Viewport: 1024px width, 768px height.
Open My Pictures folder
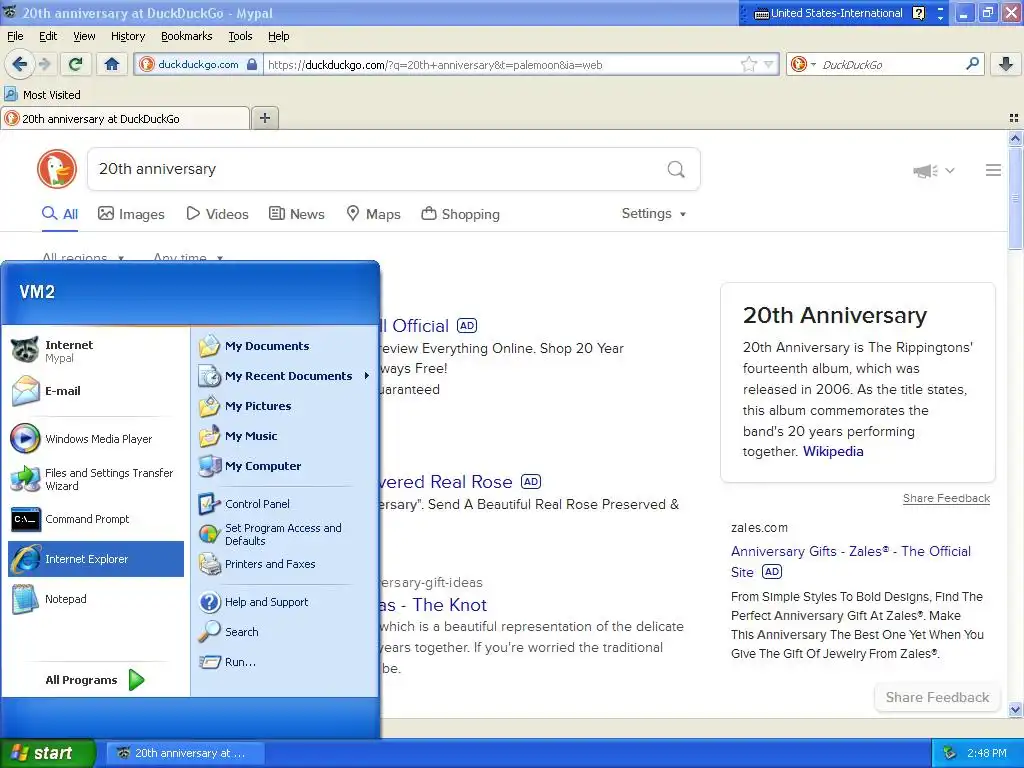click(x=286, y=406)
